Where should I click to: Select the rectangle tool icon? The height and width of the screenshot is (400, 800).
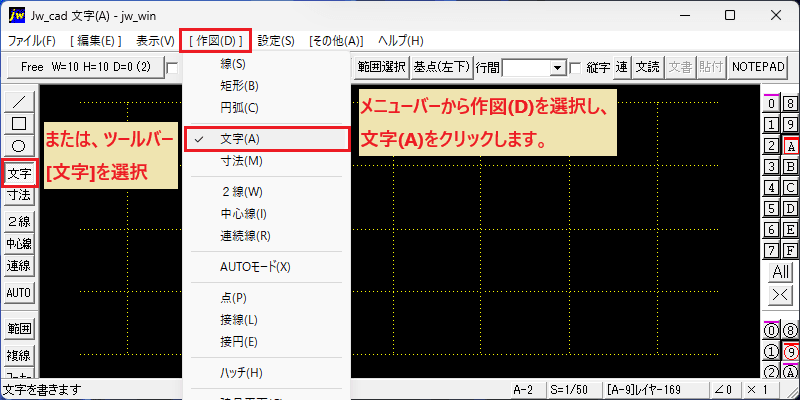[x=19, y=124]
